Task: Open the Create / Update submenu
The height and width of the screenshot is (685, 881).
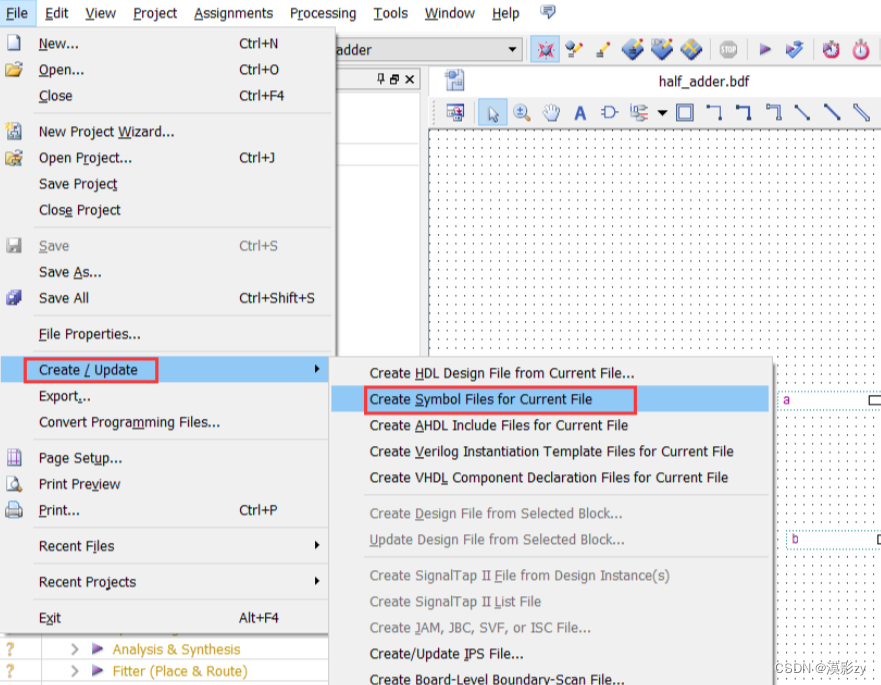Action: tap(165, 370)
